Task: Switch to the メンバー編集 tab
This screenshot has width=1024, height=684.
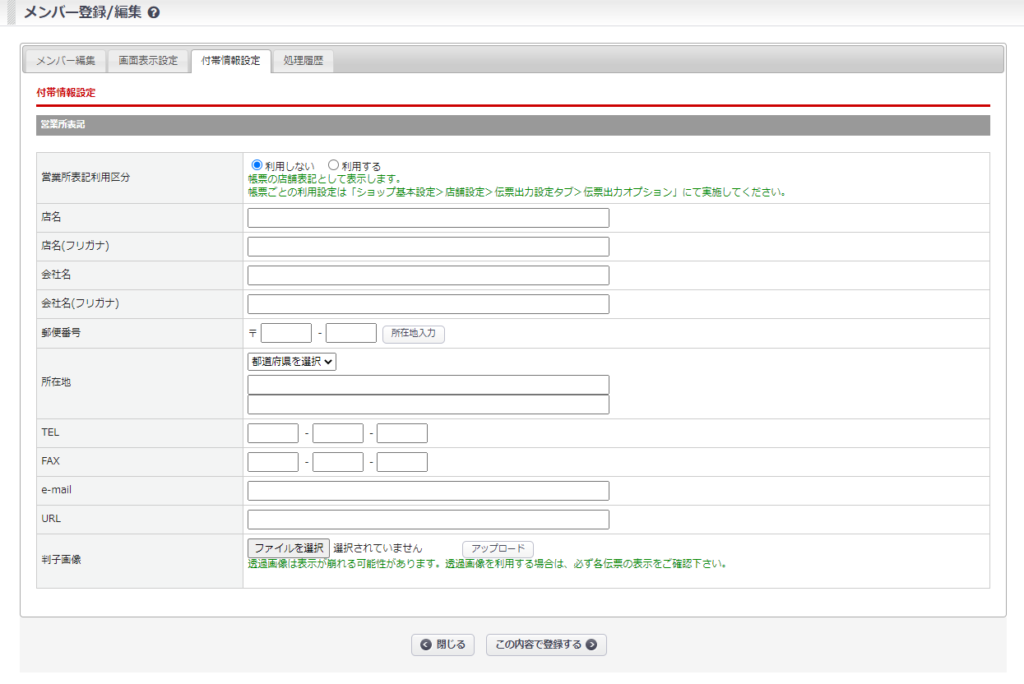Action: coord(65,61)
